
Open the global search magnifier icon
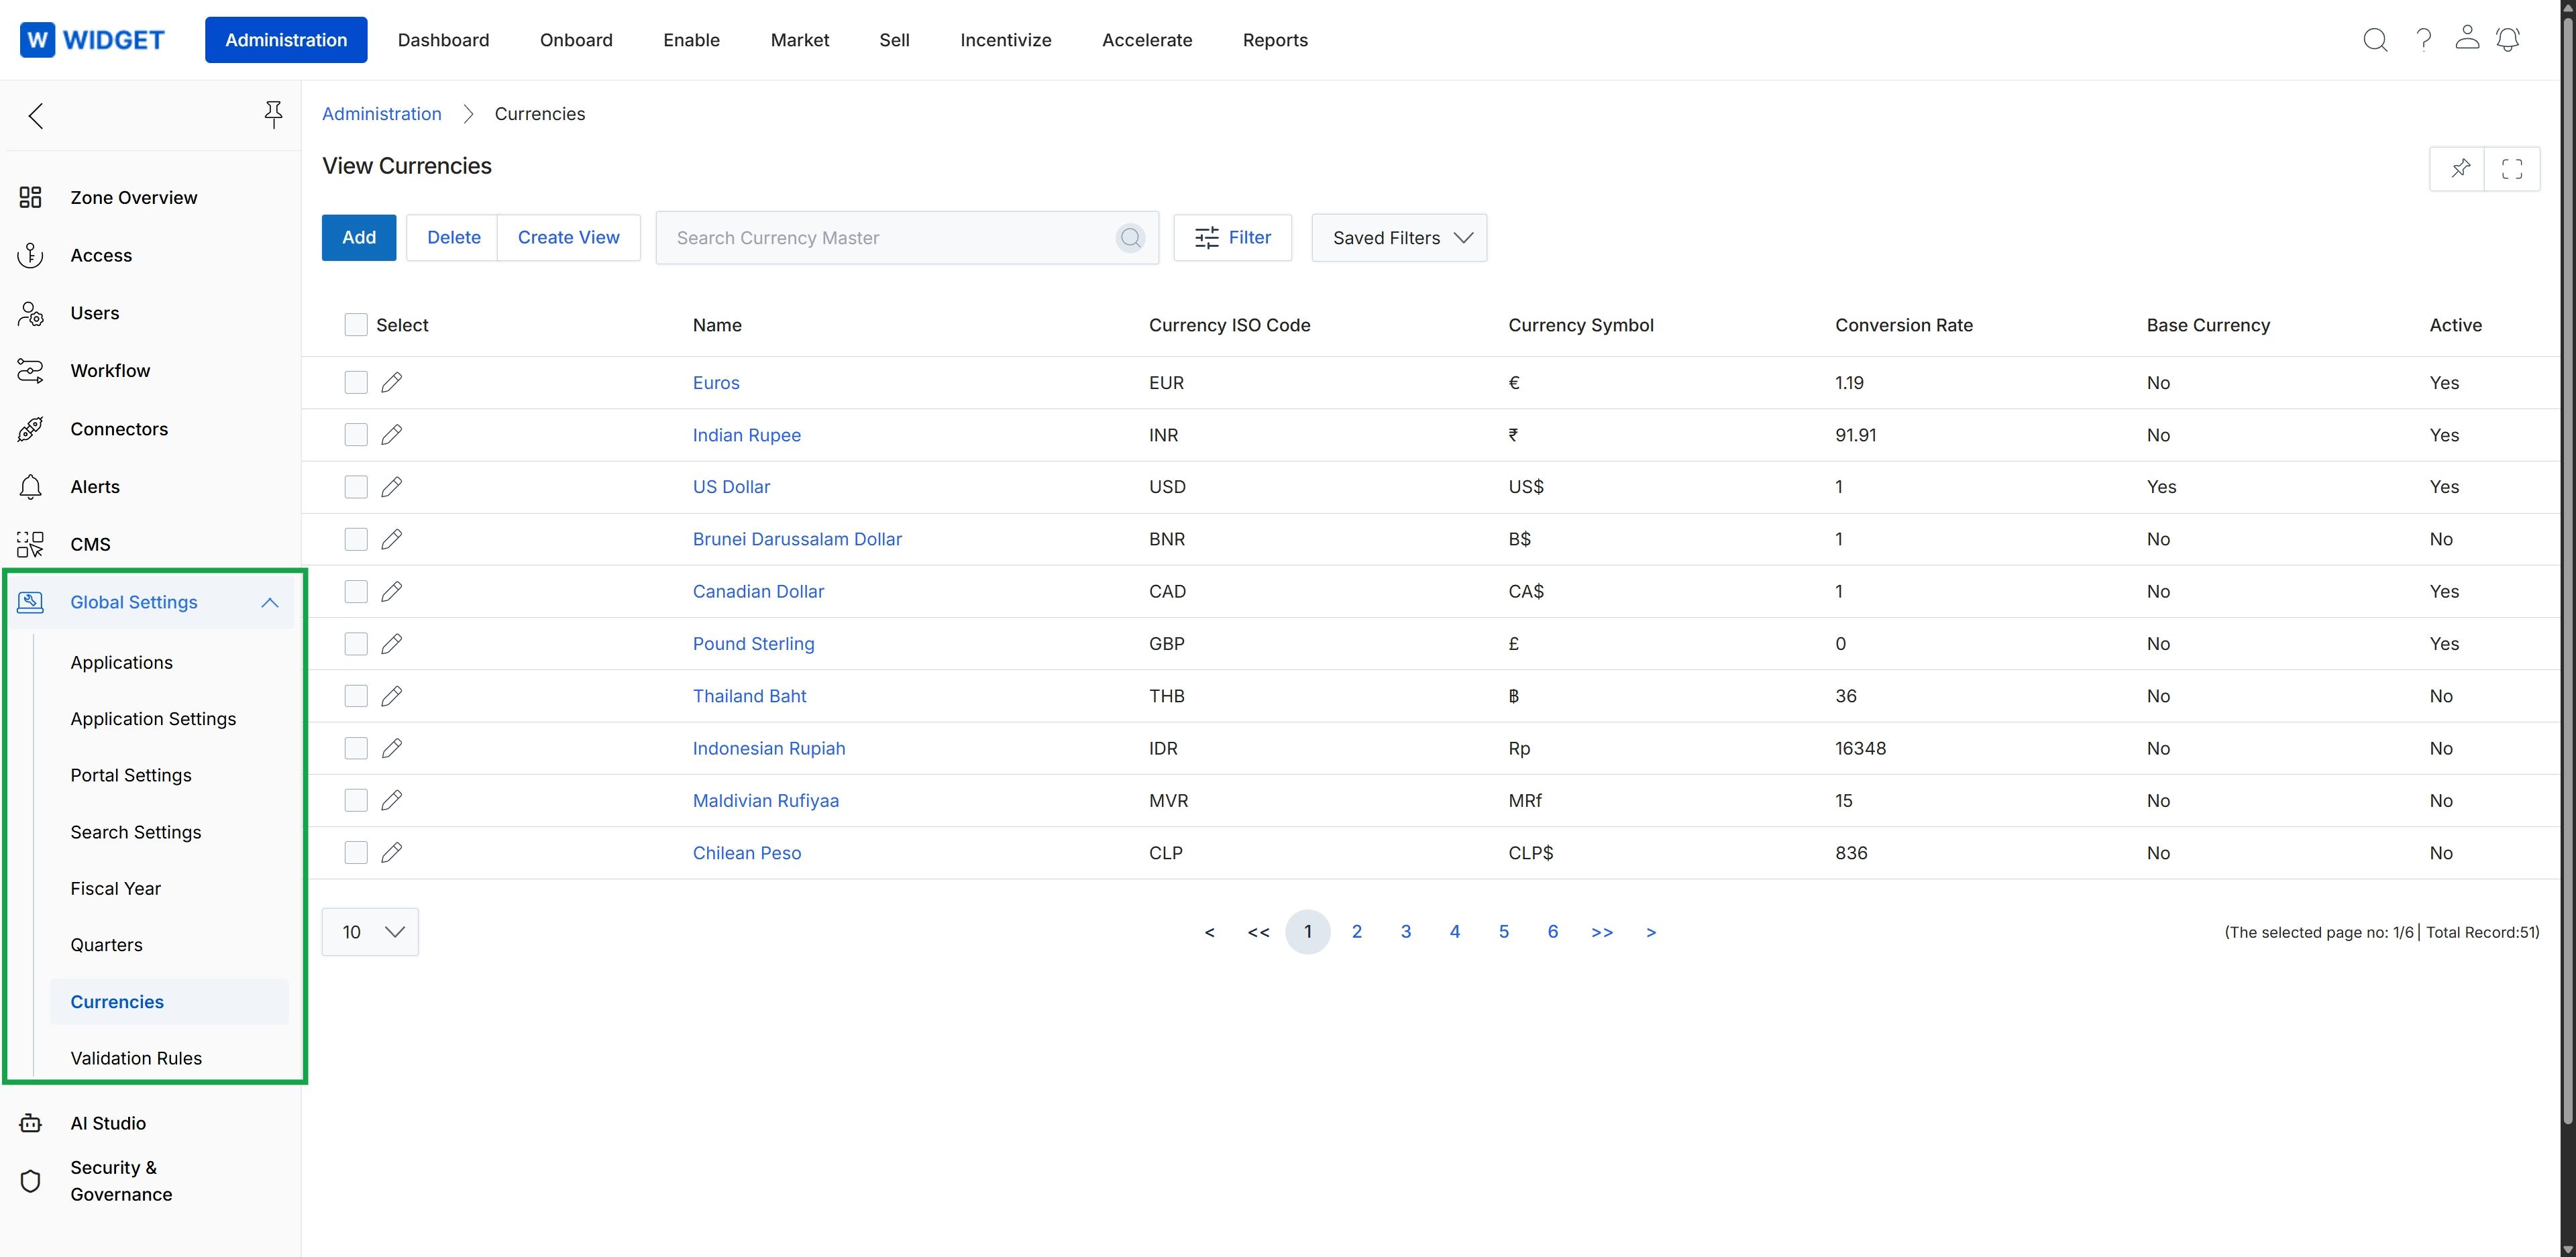2375,40
